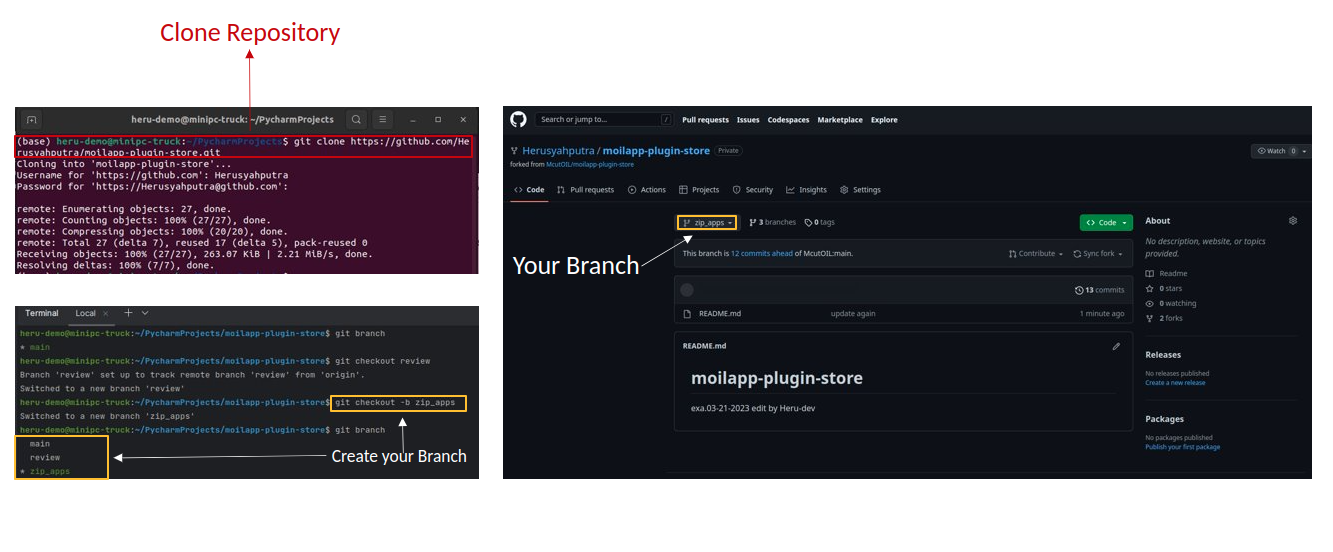
Task: View the '0 tags' link
Action: pos(820,223)
